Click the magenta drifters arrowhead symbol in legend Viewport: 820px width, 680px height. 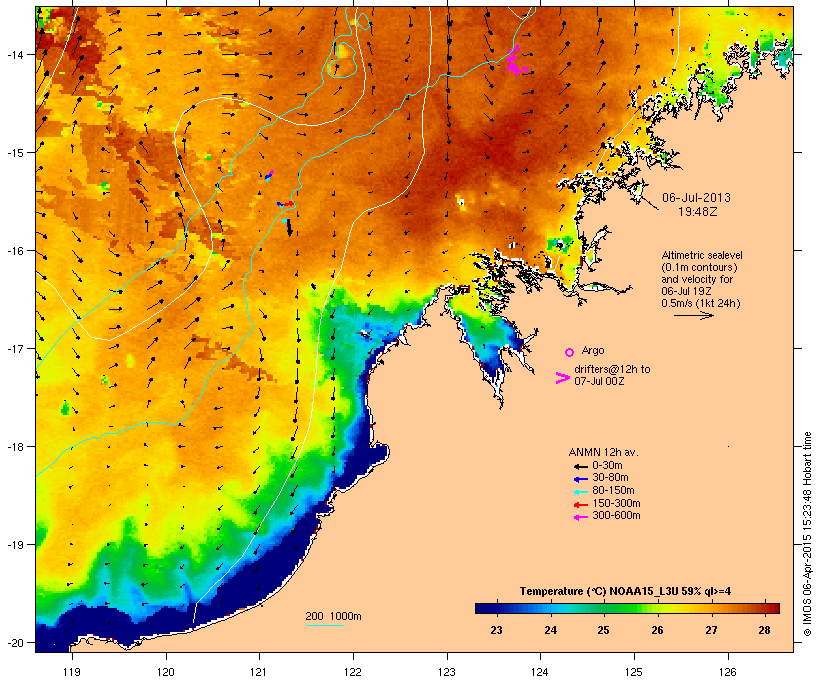[x=563, y=378]
